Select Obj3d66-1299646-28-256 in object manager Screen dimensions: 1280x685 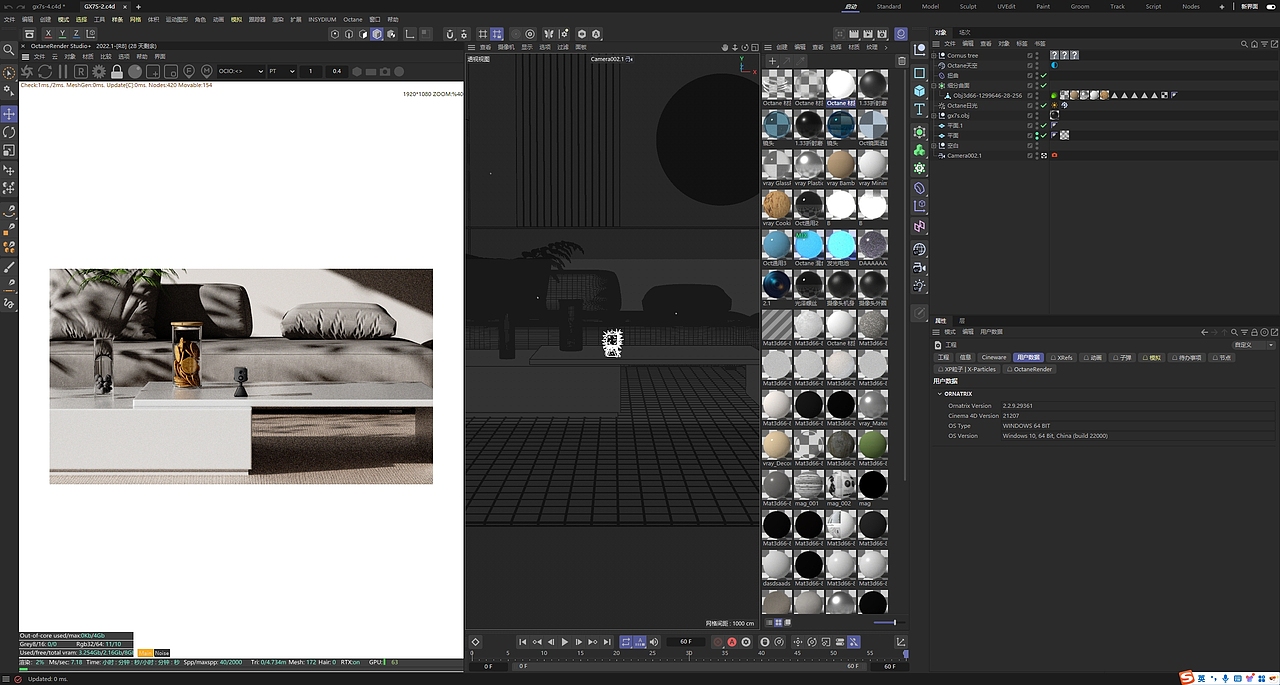point(987,96)
